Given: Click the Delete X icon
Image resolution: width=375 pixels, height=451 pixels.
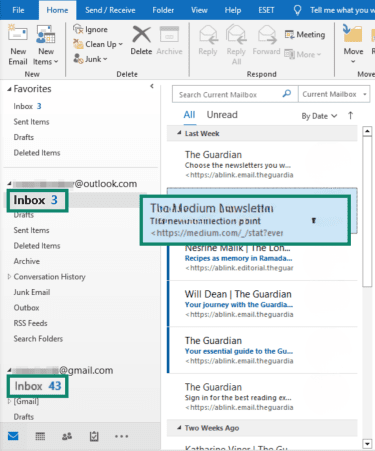Looking at the screenshot, I should pos(141,34).
